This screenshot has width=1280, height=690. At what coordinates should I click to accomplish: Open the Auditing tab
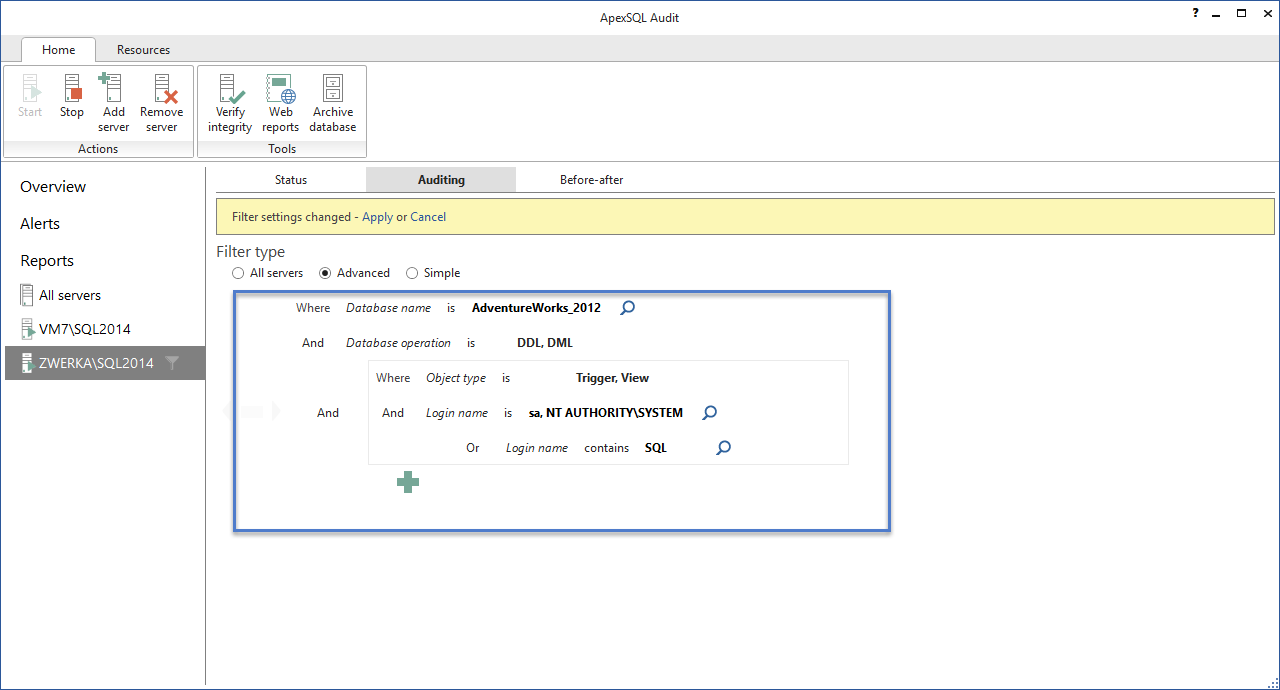(441, 180)
